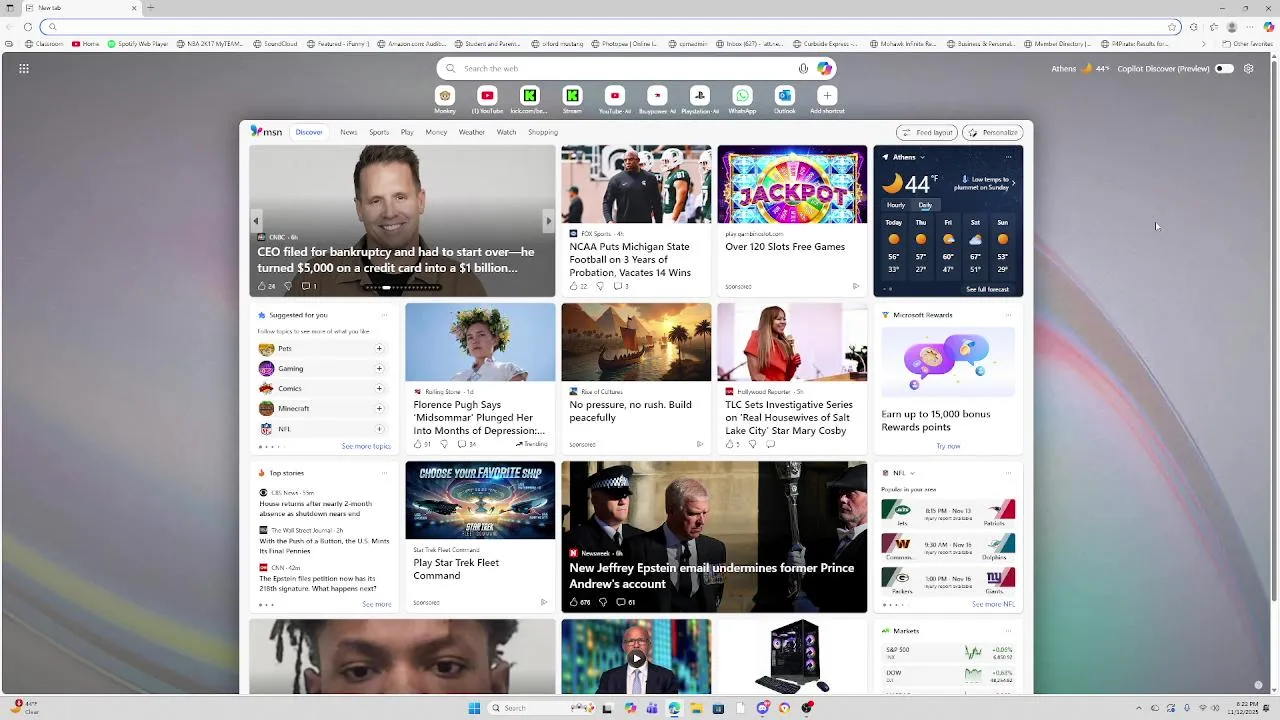
Task: Expand the NFL card dropdown
Action: point(913,473)
